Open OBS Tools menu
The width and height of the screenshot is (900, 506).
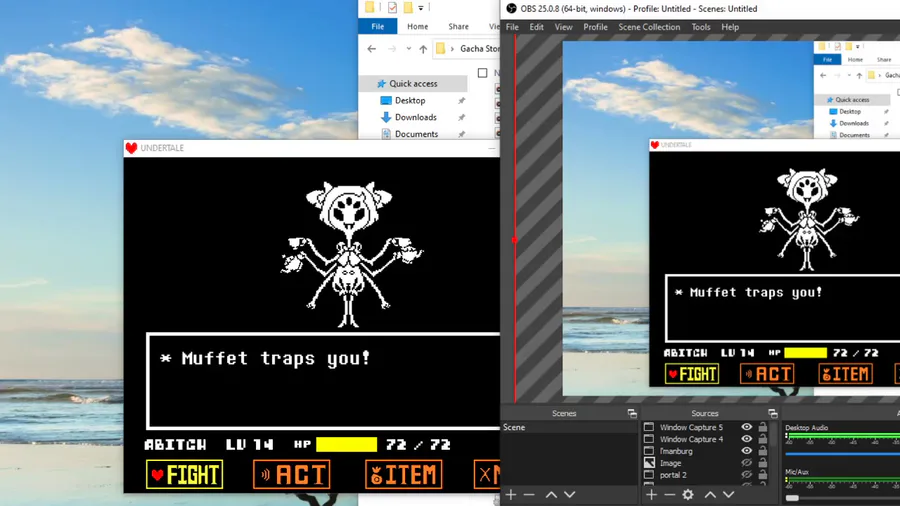[701, 27]
